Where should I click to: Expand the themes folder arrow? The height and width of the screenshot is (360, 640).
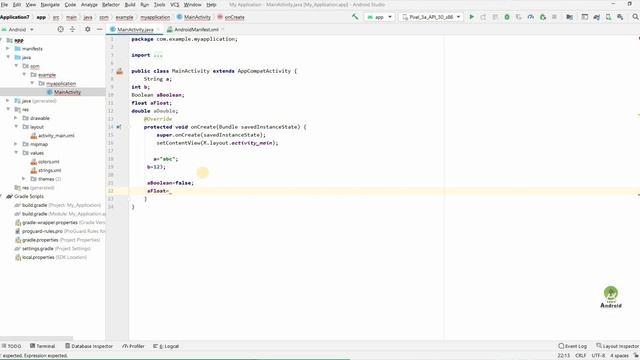pyautogui.click(x=24, y=179)
